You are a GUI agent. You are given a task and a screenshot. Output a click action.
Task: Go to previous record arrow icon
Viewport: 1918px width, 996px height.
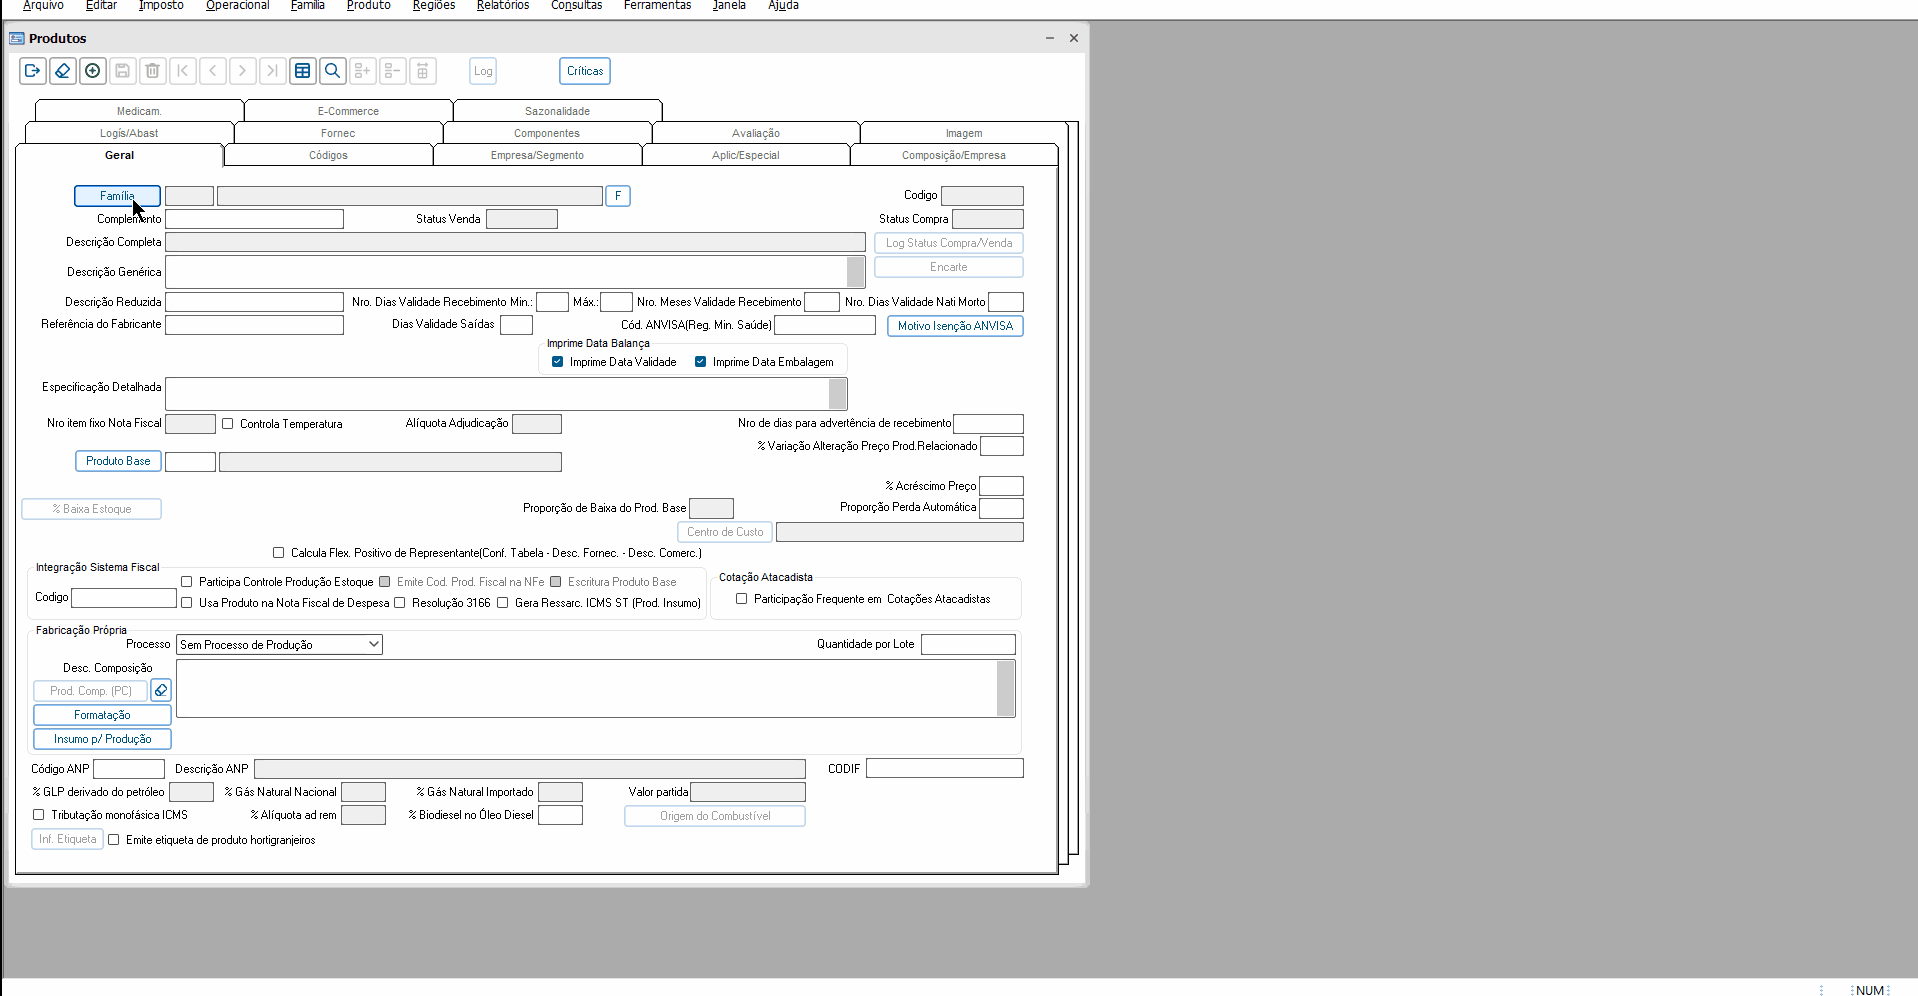point(213,71)
